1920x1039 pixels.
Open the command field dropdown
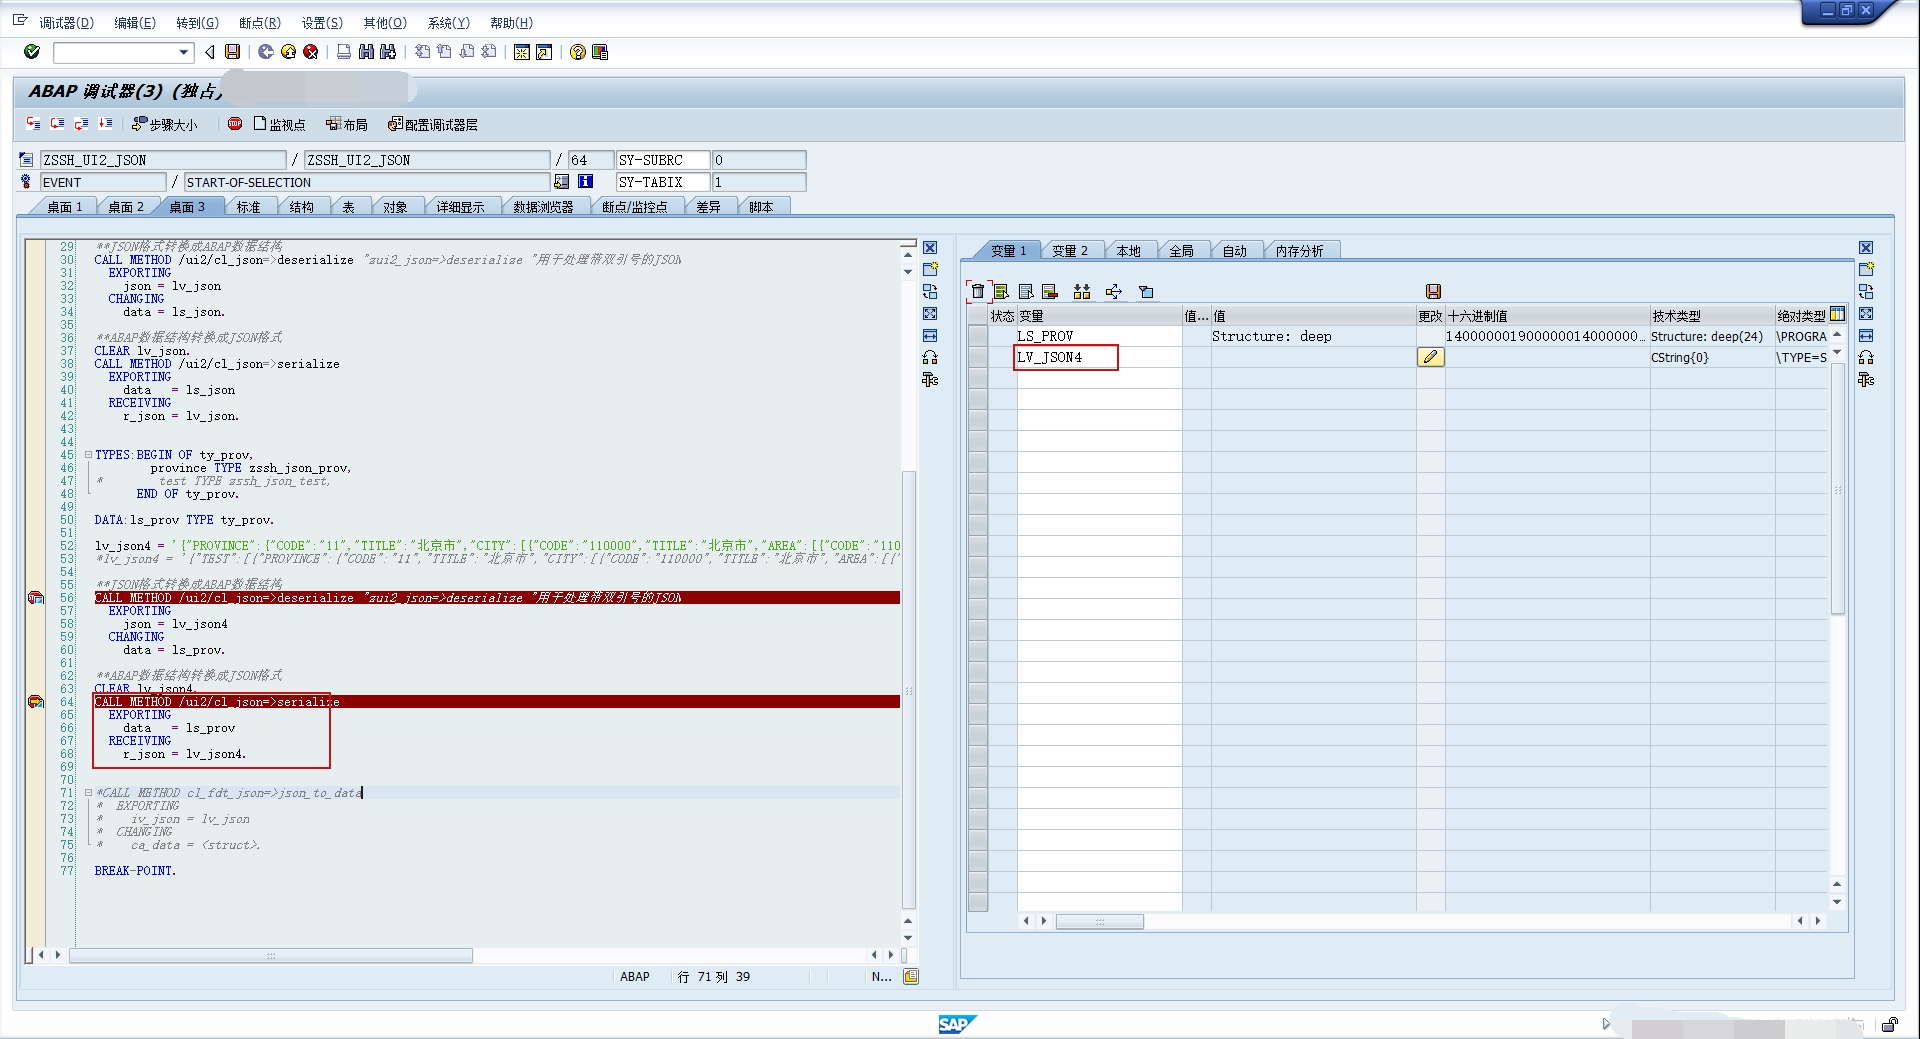click(x=183, y=52)
